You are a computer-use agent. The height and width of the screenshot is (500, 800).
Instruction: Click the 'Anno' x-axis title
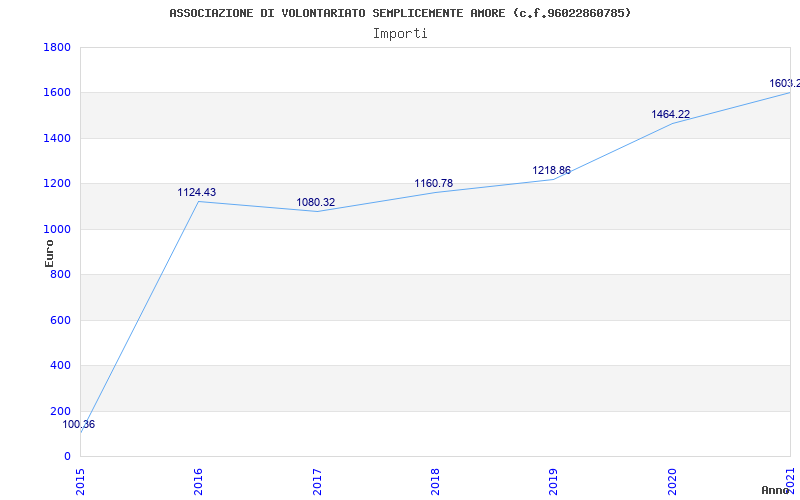pos(776,490)
